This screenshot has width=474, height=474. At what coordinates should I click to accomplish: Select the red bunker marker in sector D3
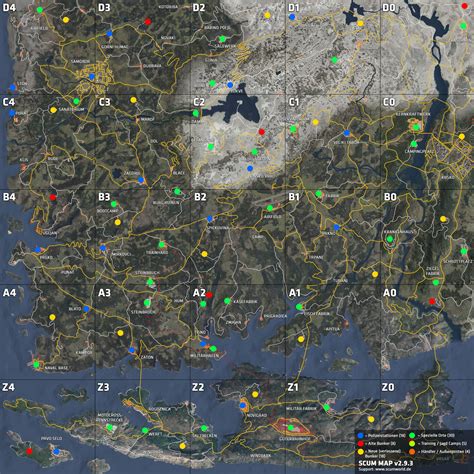148,22
